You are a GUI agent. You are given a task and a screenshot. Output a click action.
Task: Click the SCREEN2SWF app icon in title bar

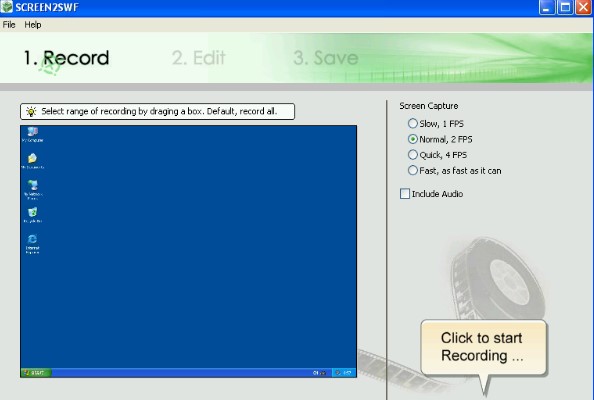(6, 6)
